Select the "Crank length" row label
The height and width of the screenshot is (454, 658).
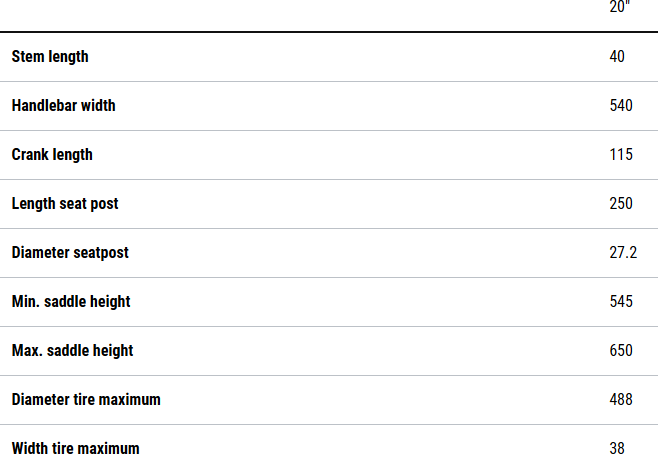[x=52, y=155]
